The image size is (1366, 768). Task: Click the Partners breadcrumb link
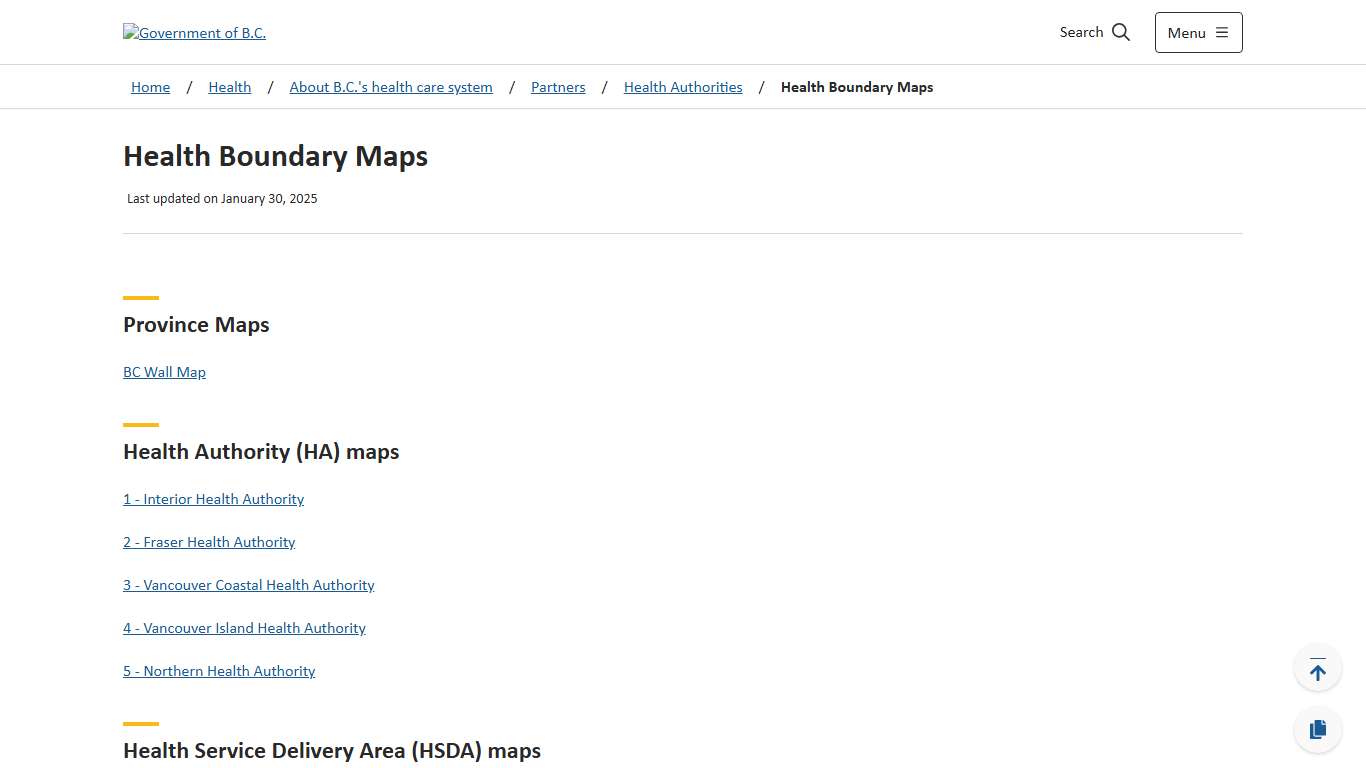coord(558,87)
